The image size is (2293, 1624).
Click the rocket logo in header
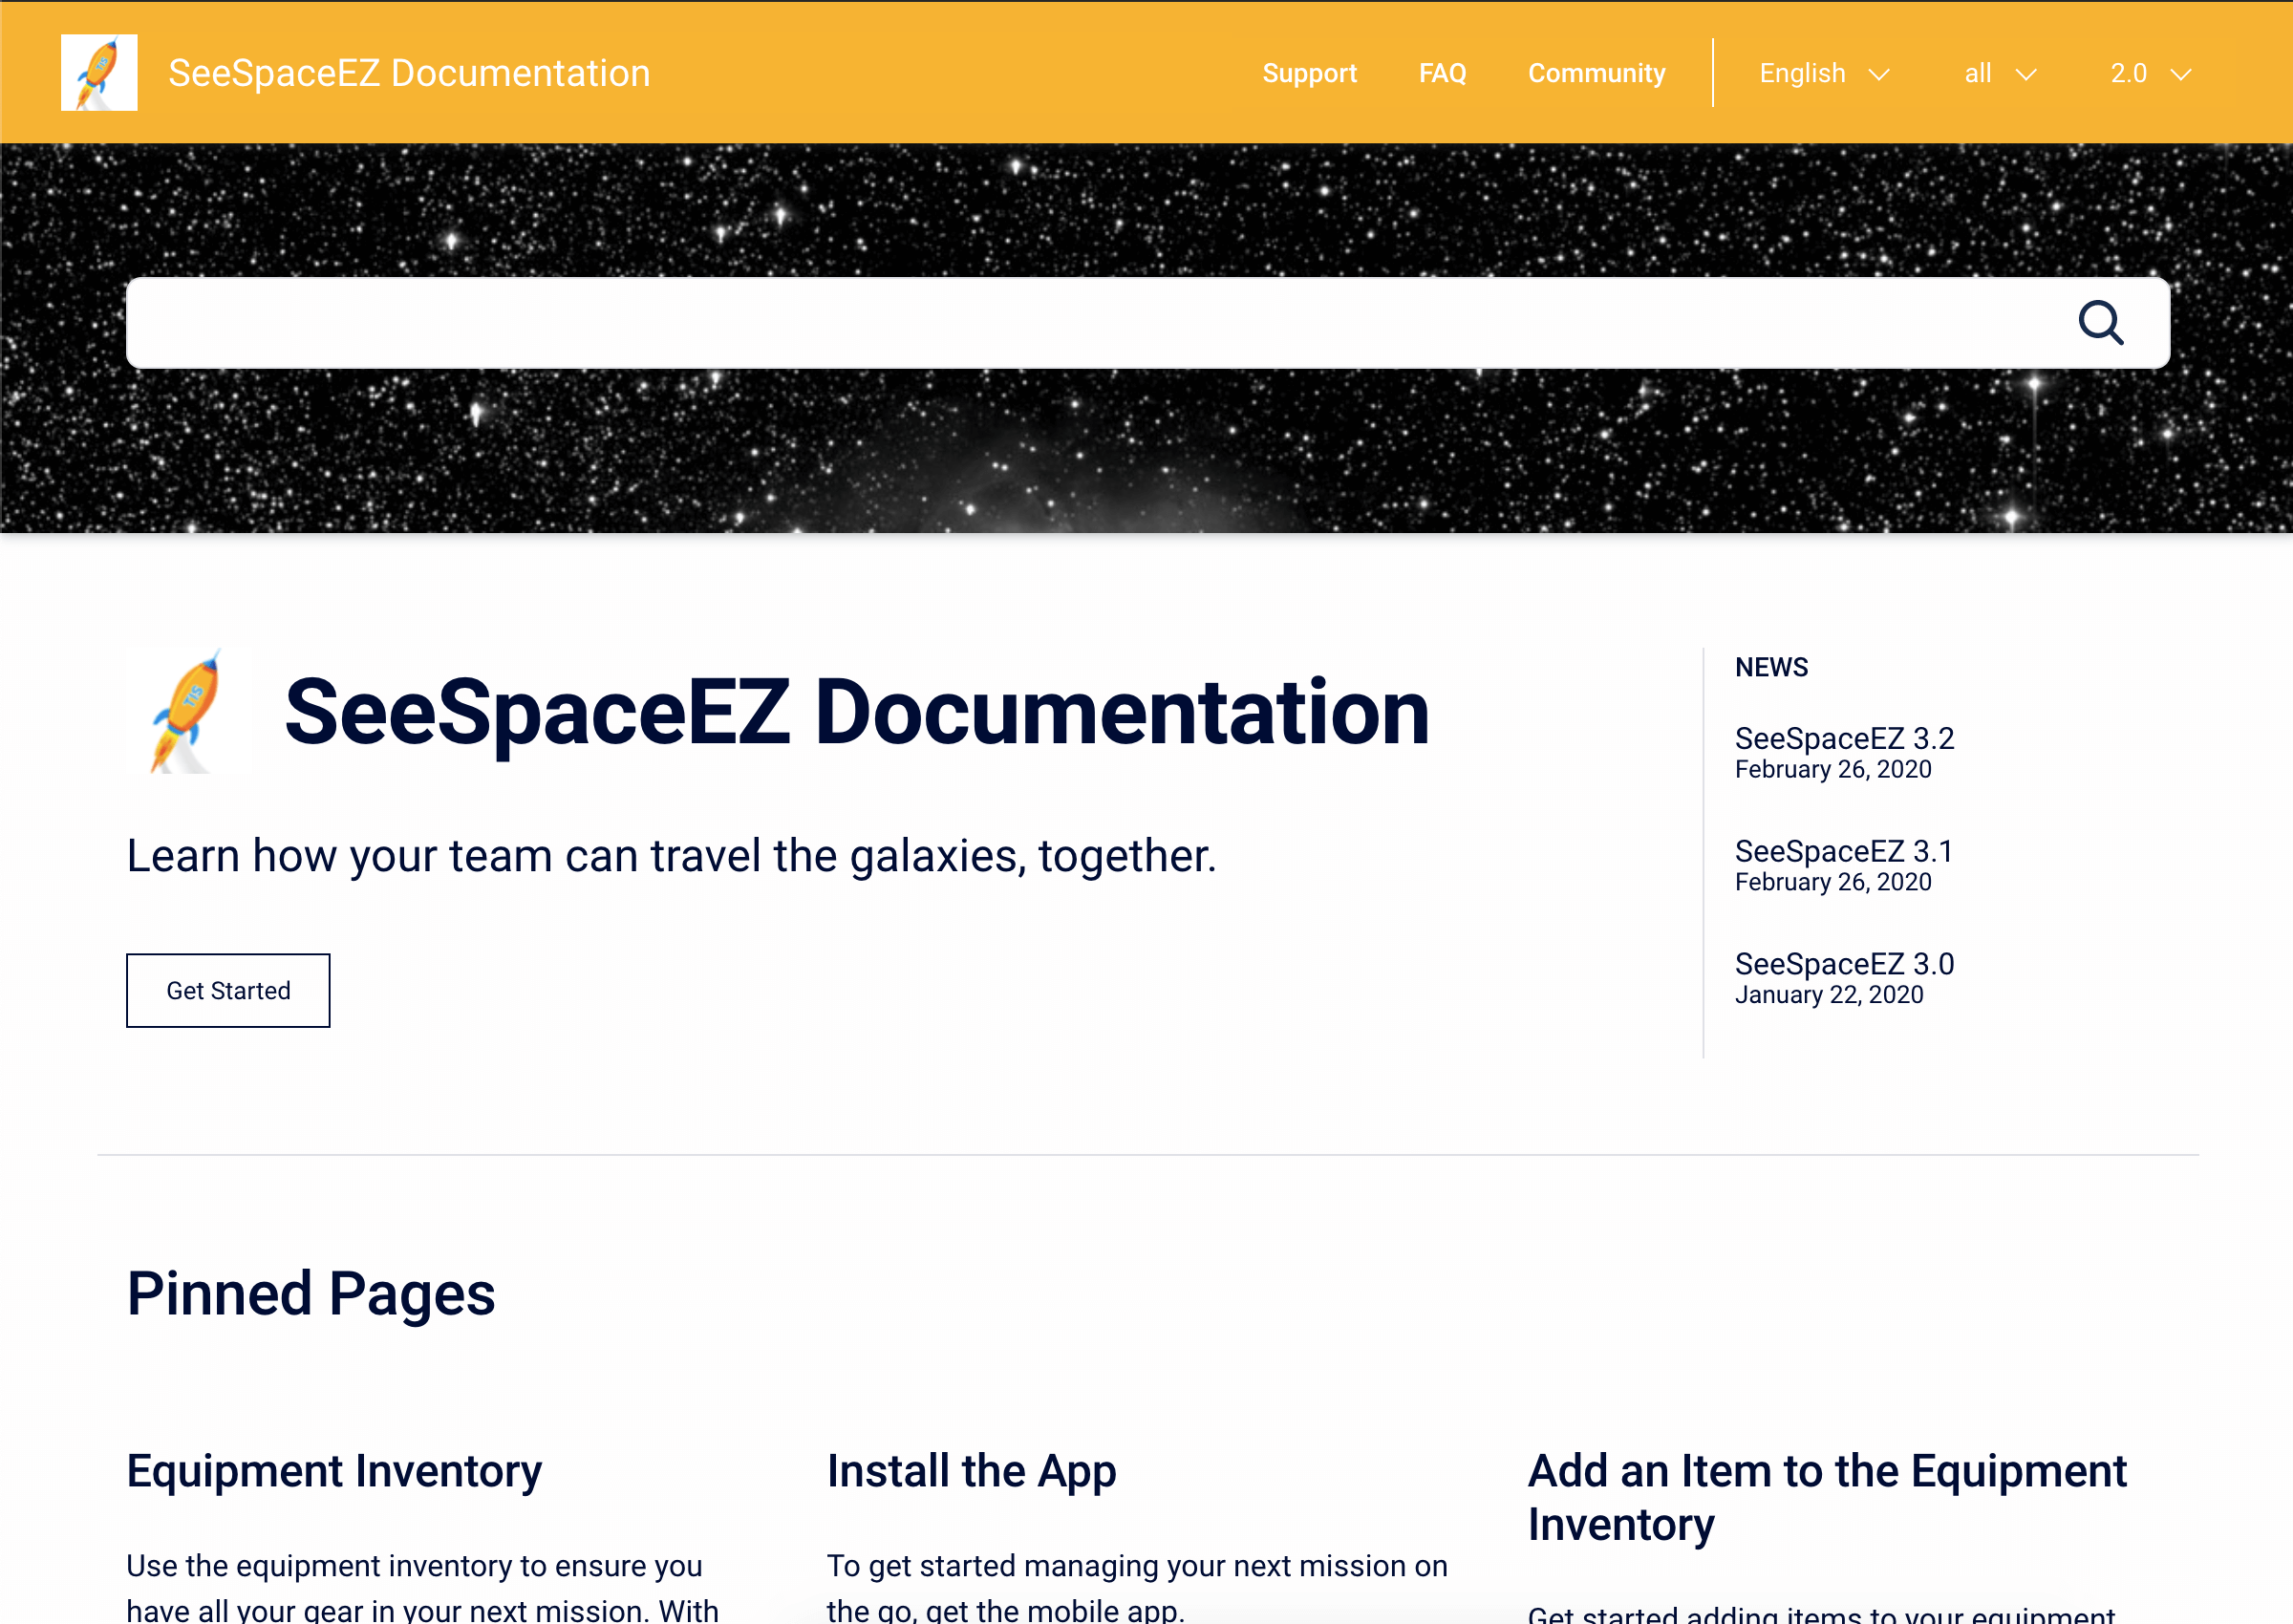click(99, 73)
